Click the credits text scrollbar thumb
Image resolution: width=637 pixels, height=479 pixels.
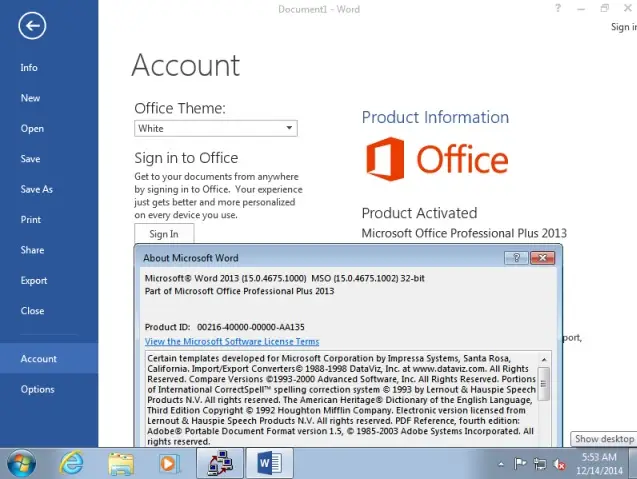[544, 384]
